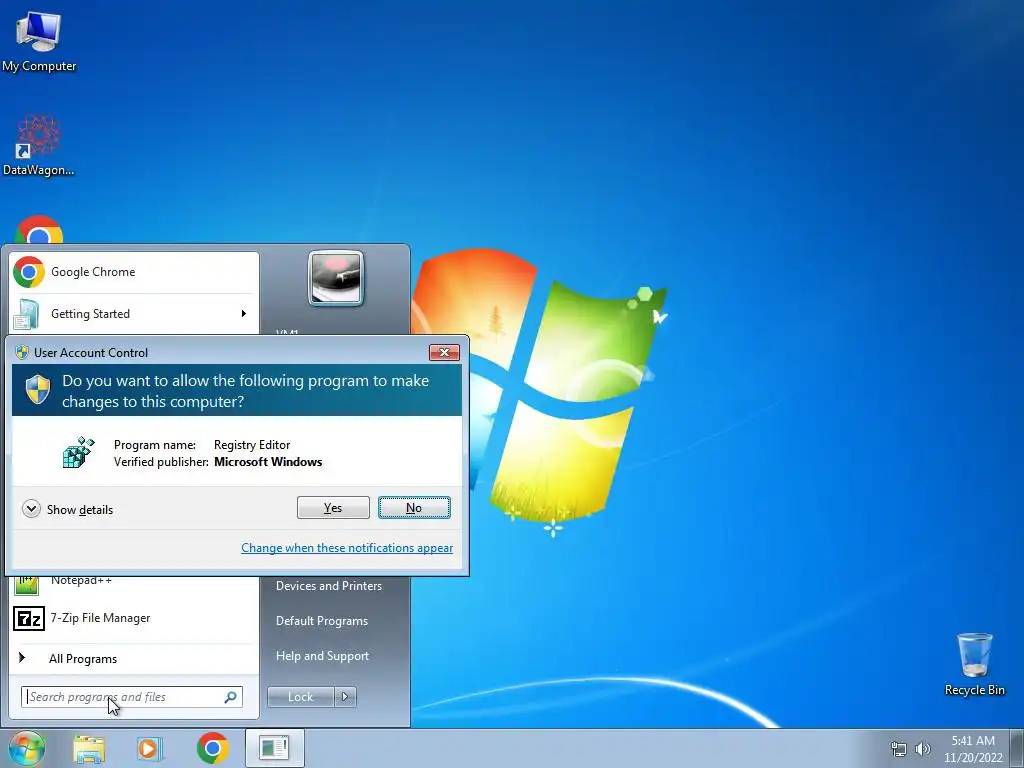Open the clock showing 5:41 AM
Screen dimensions: 1024x768
973,749
